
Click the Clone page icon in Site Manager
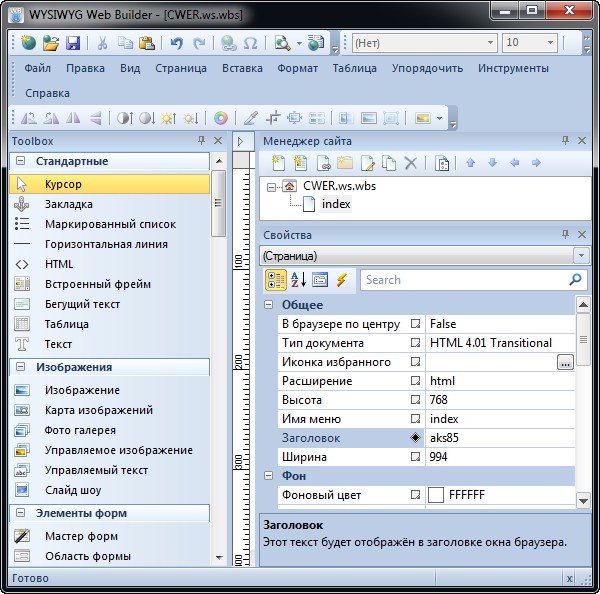(x=389, y=163)
